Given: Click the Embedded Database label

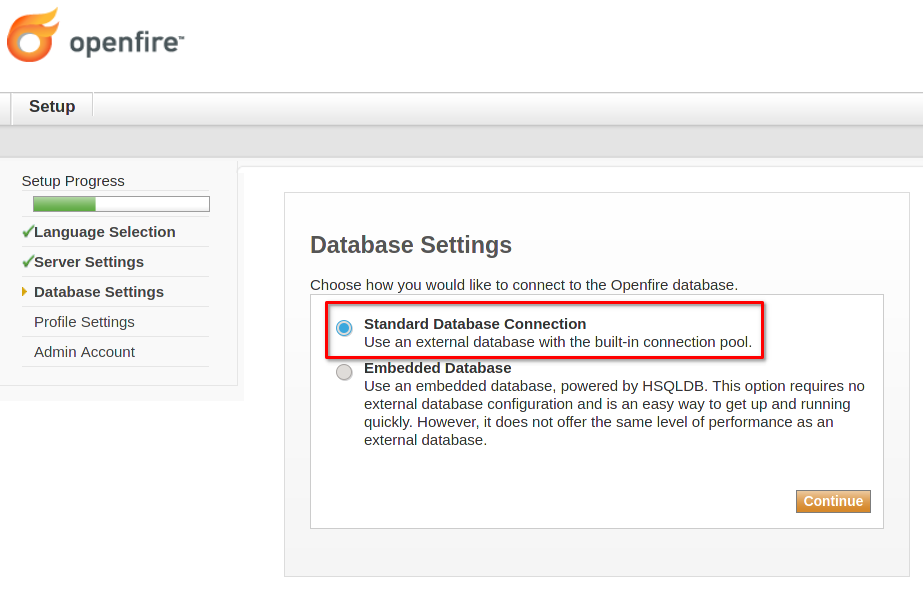Looking at the screenshot, I should pyautogui.click(x=437, y=368).
